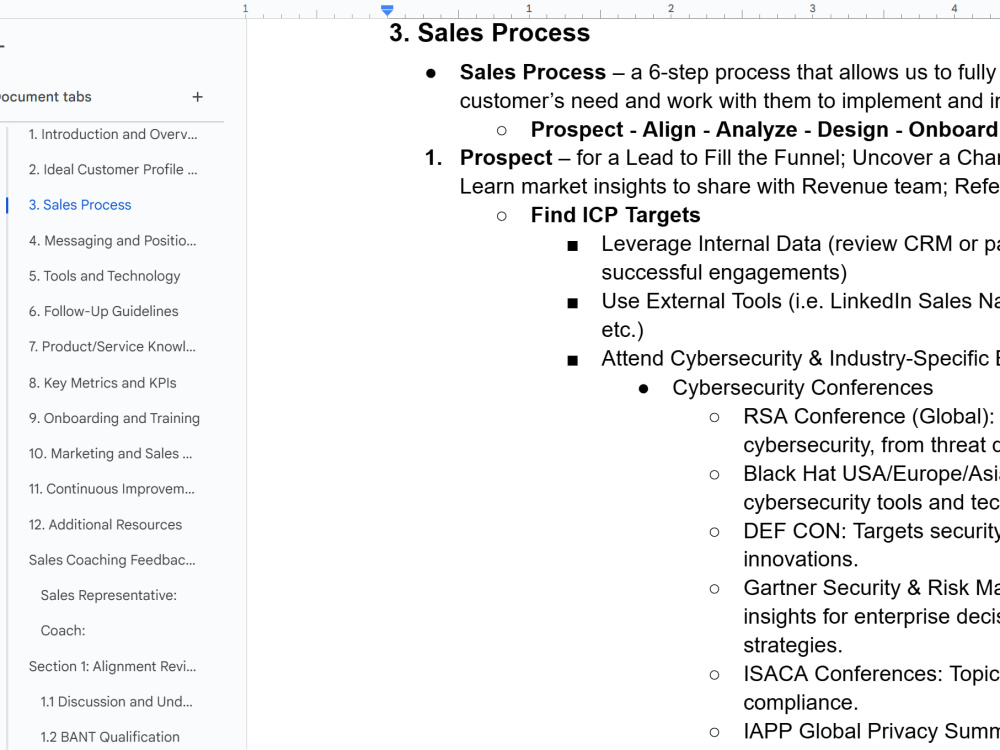The image size is (1000, 750).
Task: Jump to '1.1 Discussion and Und...' heading
Action: pyautogui.click(x=117, y=702)
